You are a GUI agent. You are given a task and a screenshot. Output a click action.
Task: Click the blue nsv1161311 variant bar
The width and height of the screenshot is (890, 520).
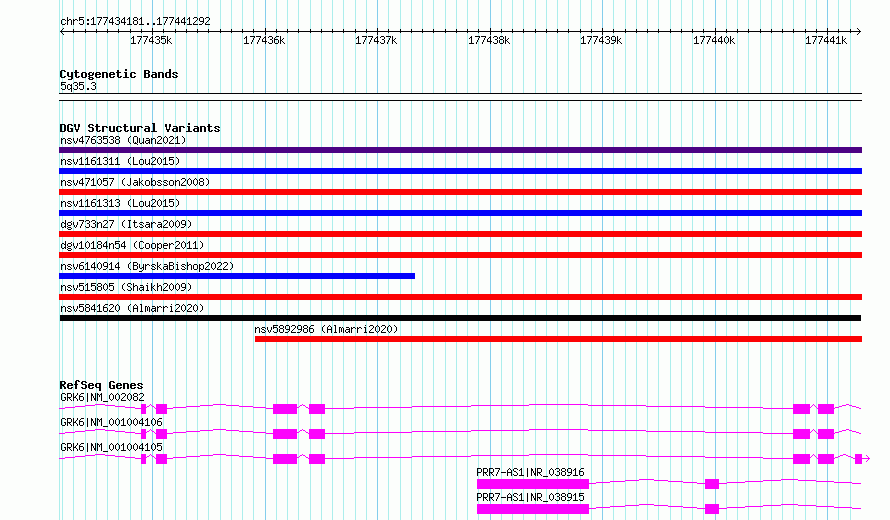(x=460, y=171)
